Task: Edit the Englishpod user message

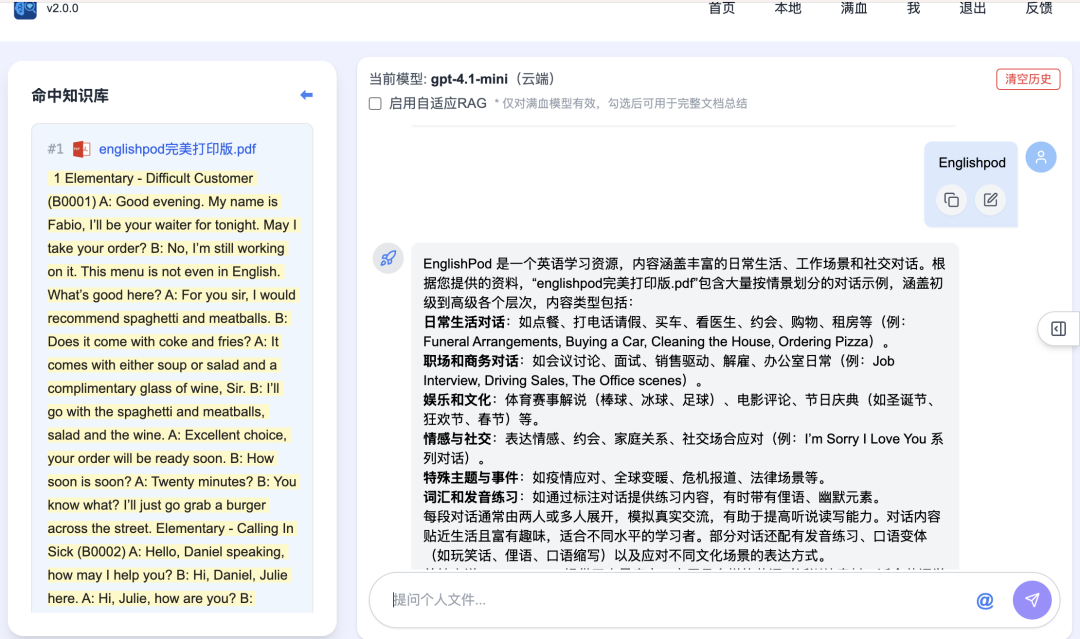Action: tap(990, 200)
